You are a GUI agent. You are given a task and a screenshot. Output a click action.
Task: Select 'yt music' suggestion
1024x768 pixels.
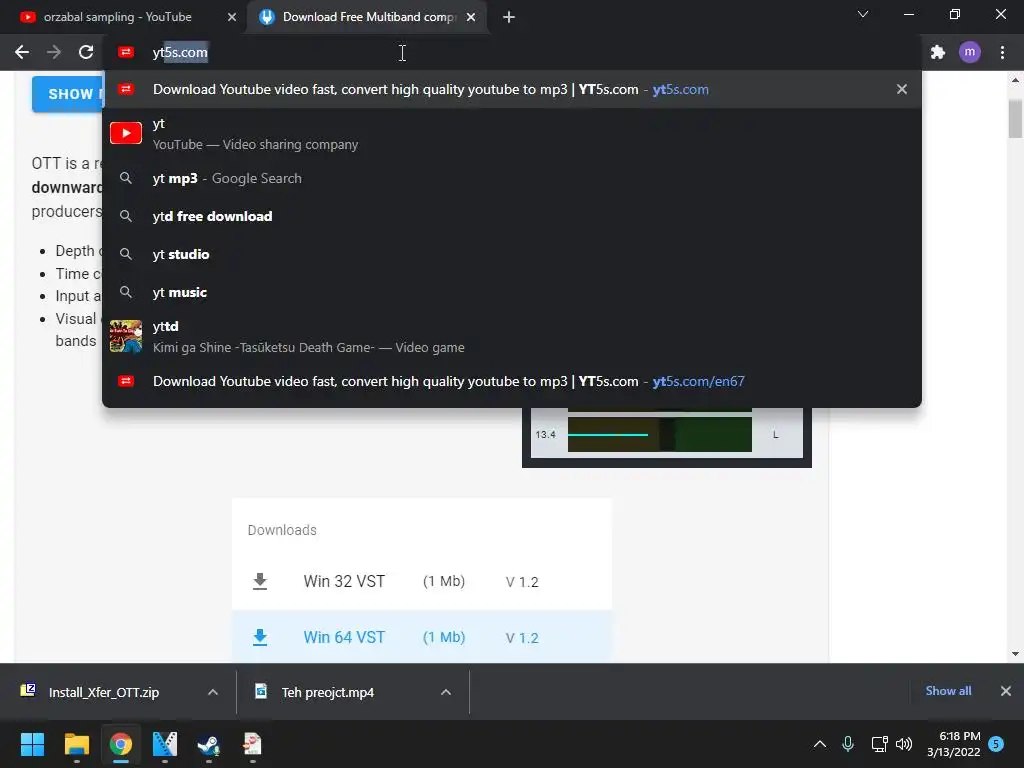click(511, 292)
